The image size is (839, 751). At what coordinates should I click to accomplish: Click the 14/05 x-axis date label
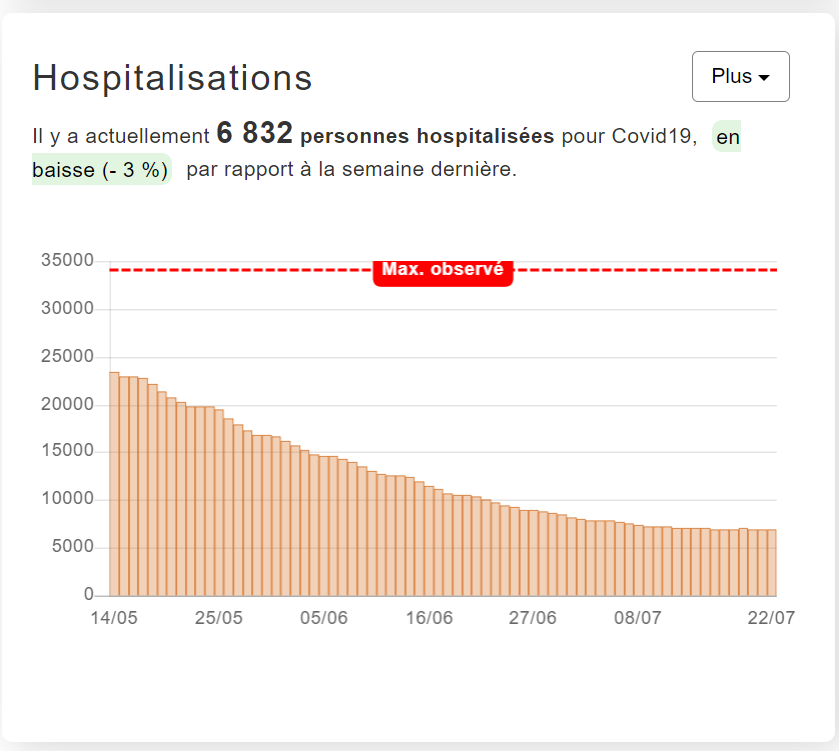coord(114,618)
